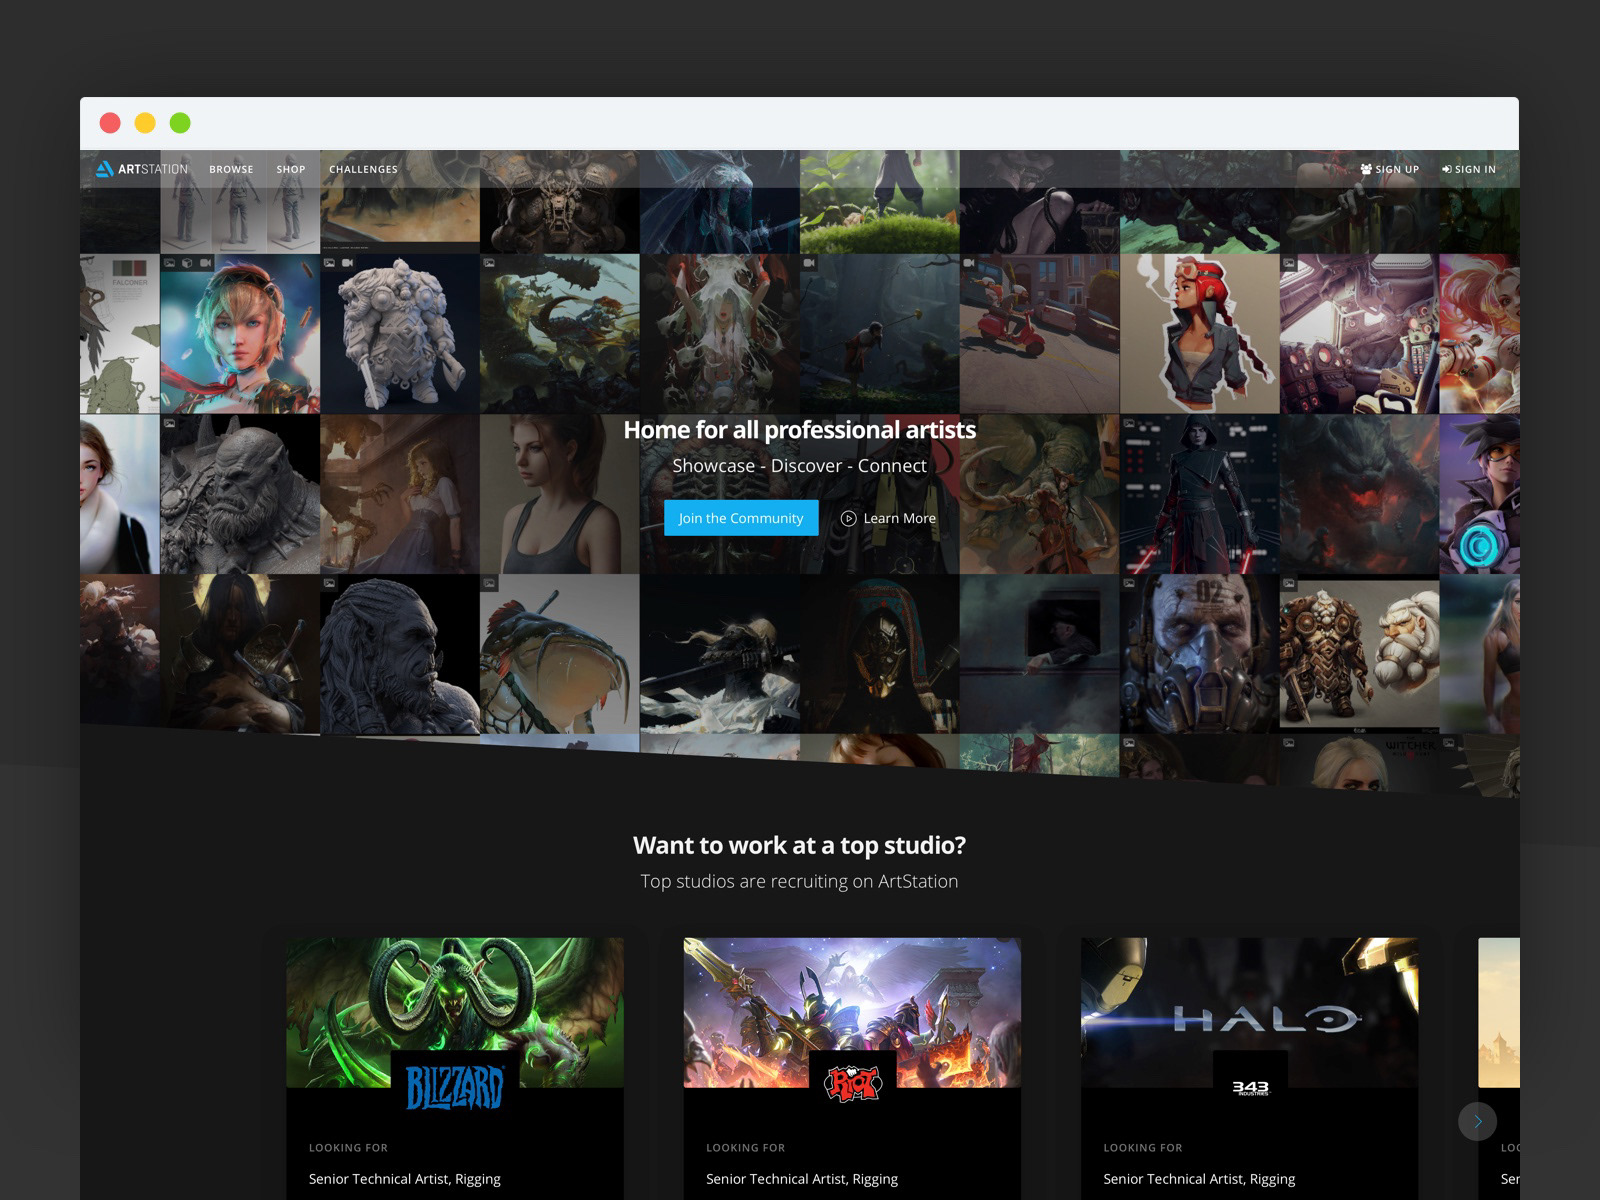Screen dimensions: 1600x1200
Task: Open the Riot Games job card image
Action: tap(852, 1012)
